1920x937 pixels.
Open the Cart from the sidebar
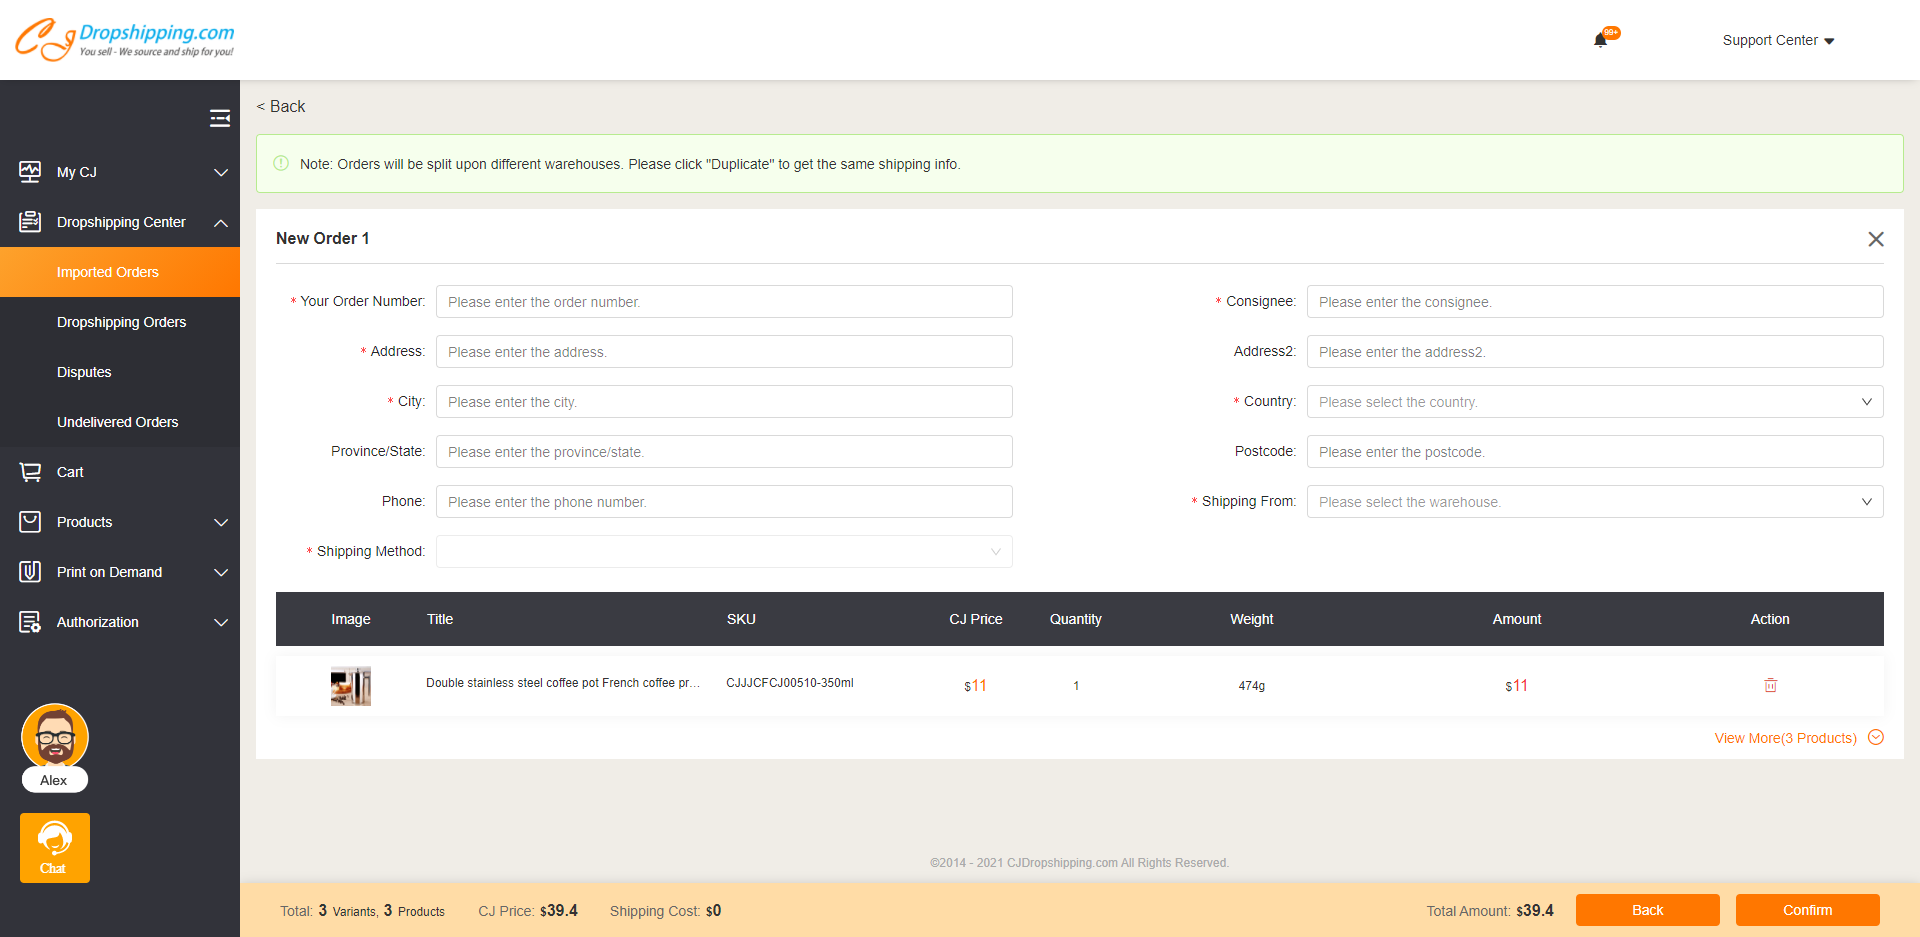[30, 471]
